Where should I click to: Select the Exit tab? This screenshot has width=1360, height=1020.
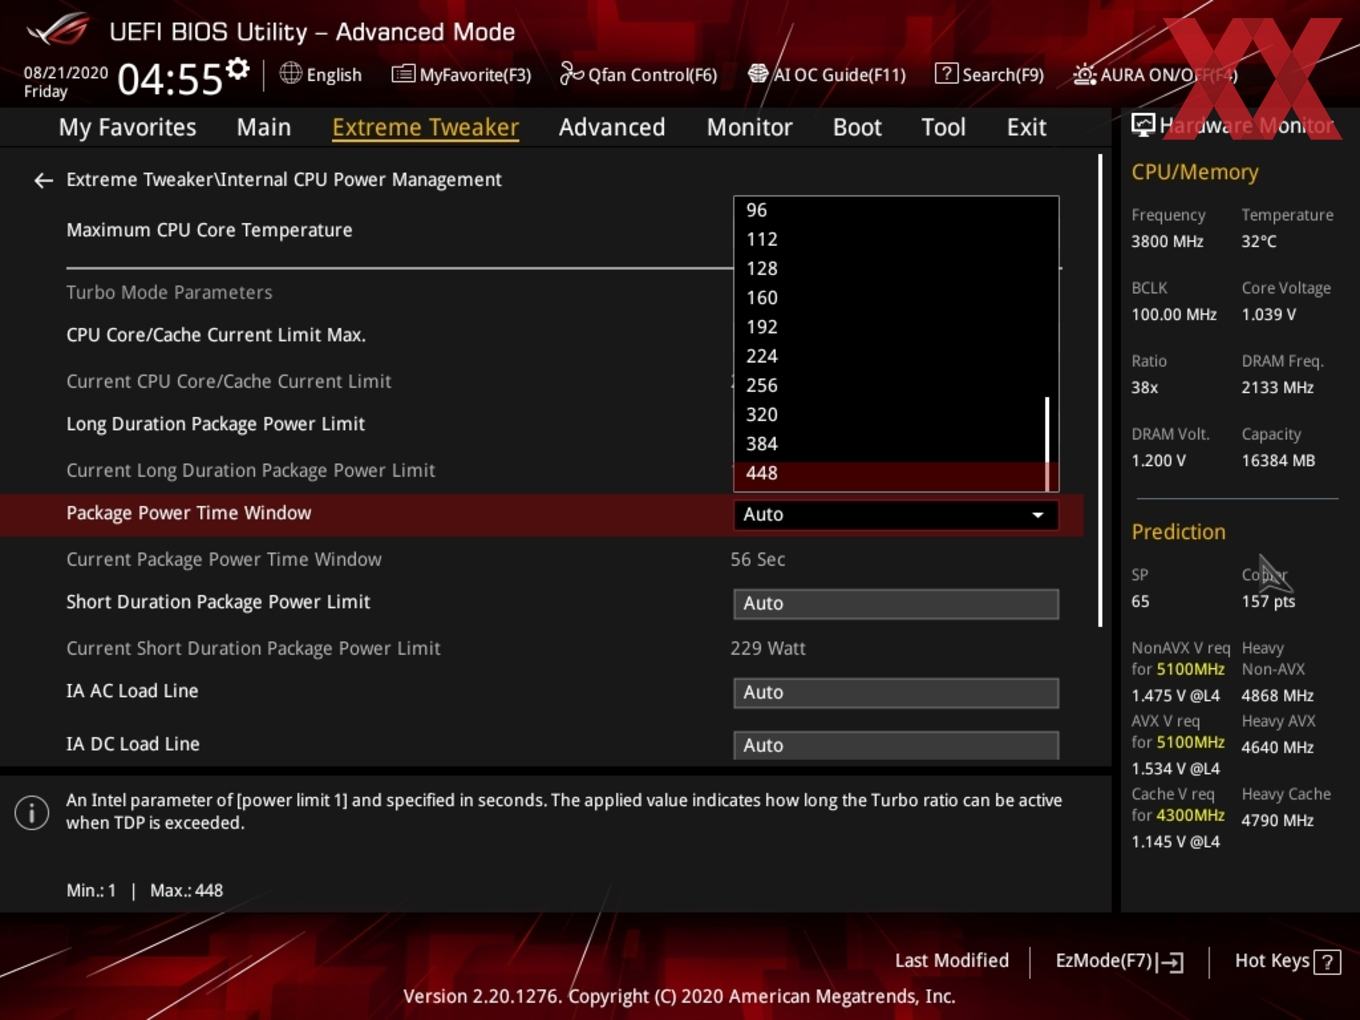click(x=1026, y=127)
